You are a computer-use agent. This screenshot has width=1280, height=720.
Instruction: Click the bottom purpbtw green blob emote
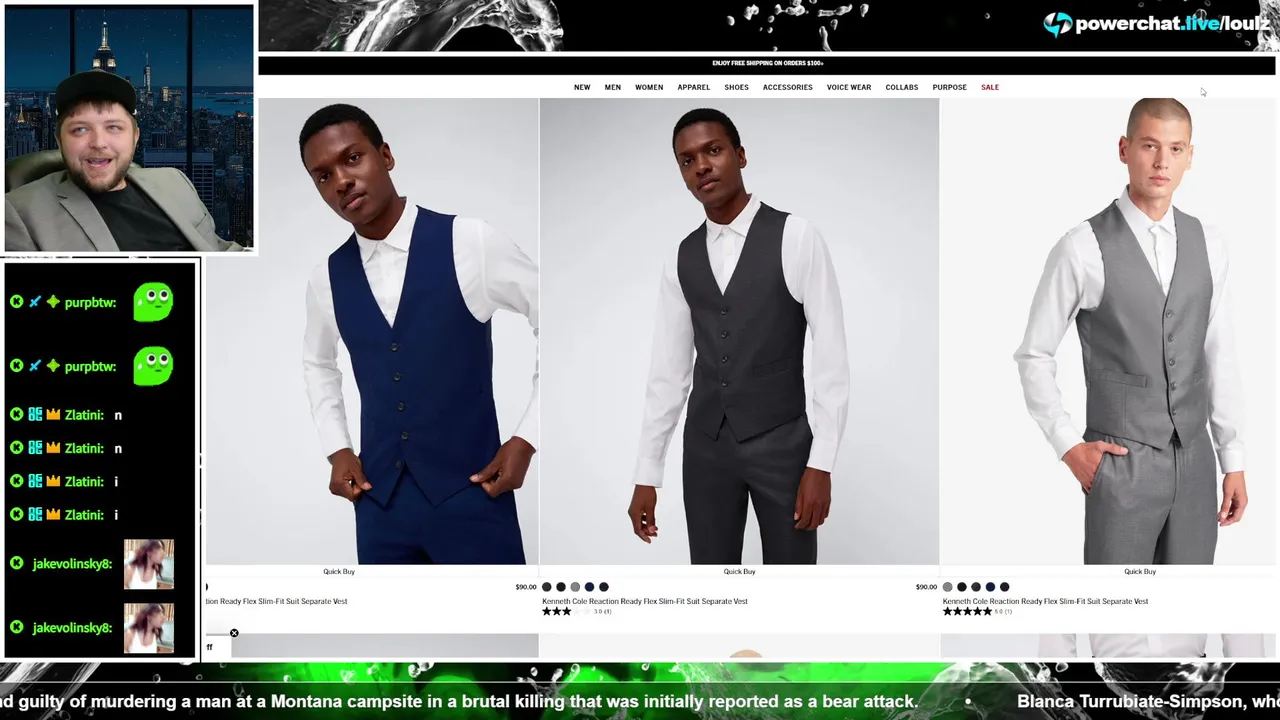pos(153,366)
